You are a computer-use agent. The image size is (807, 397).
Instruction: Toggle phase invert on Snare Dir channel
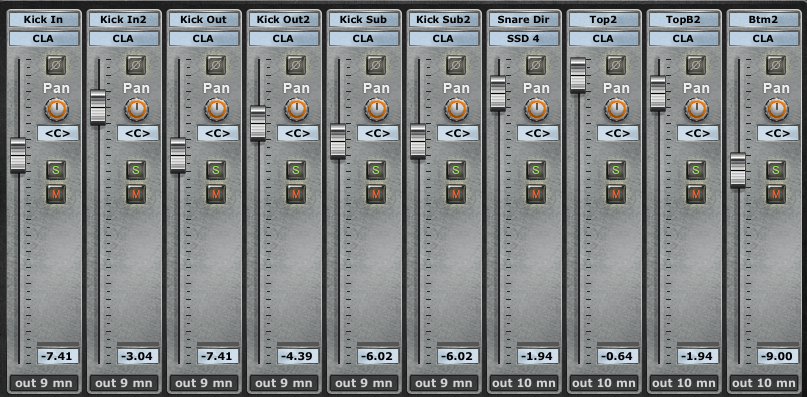tap(536, 65)
